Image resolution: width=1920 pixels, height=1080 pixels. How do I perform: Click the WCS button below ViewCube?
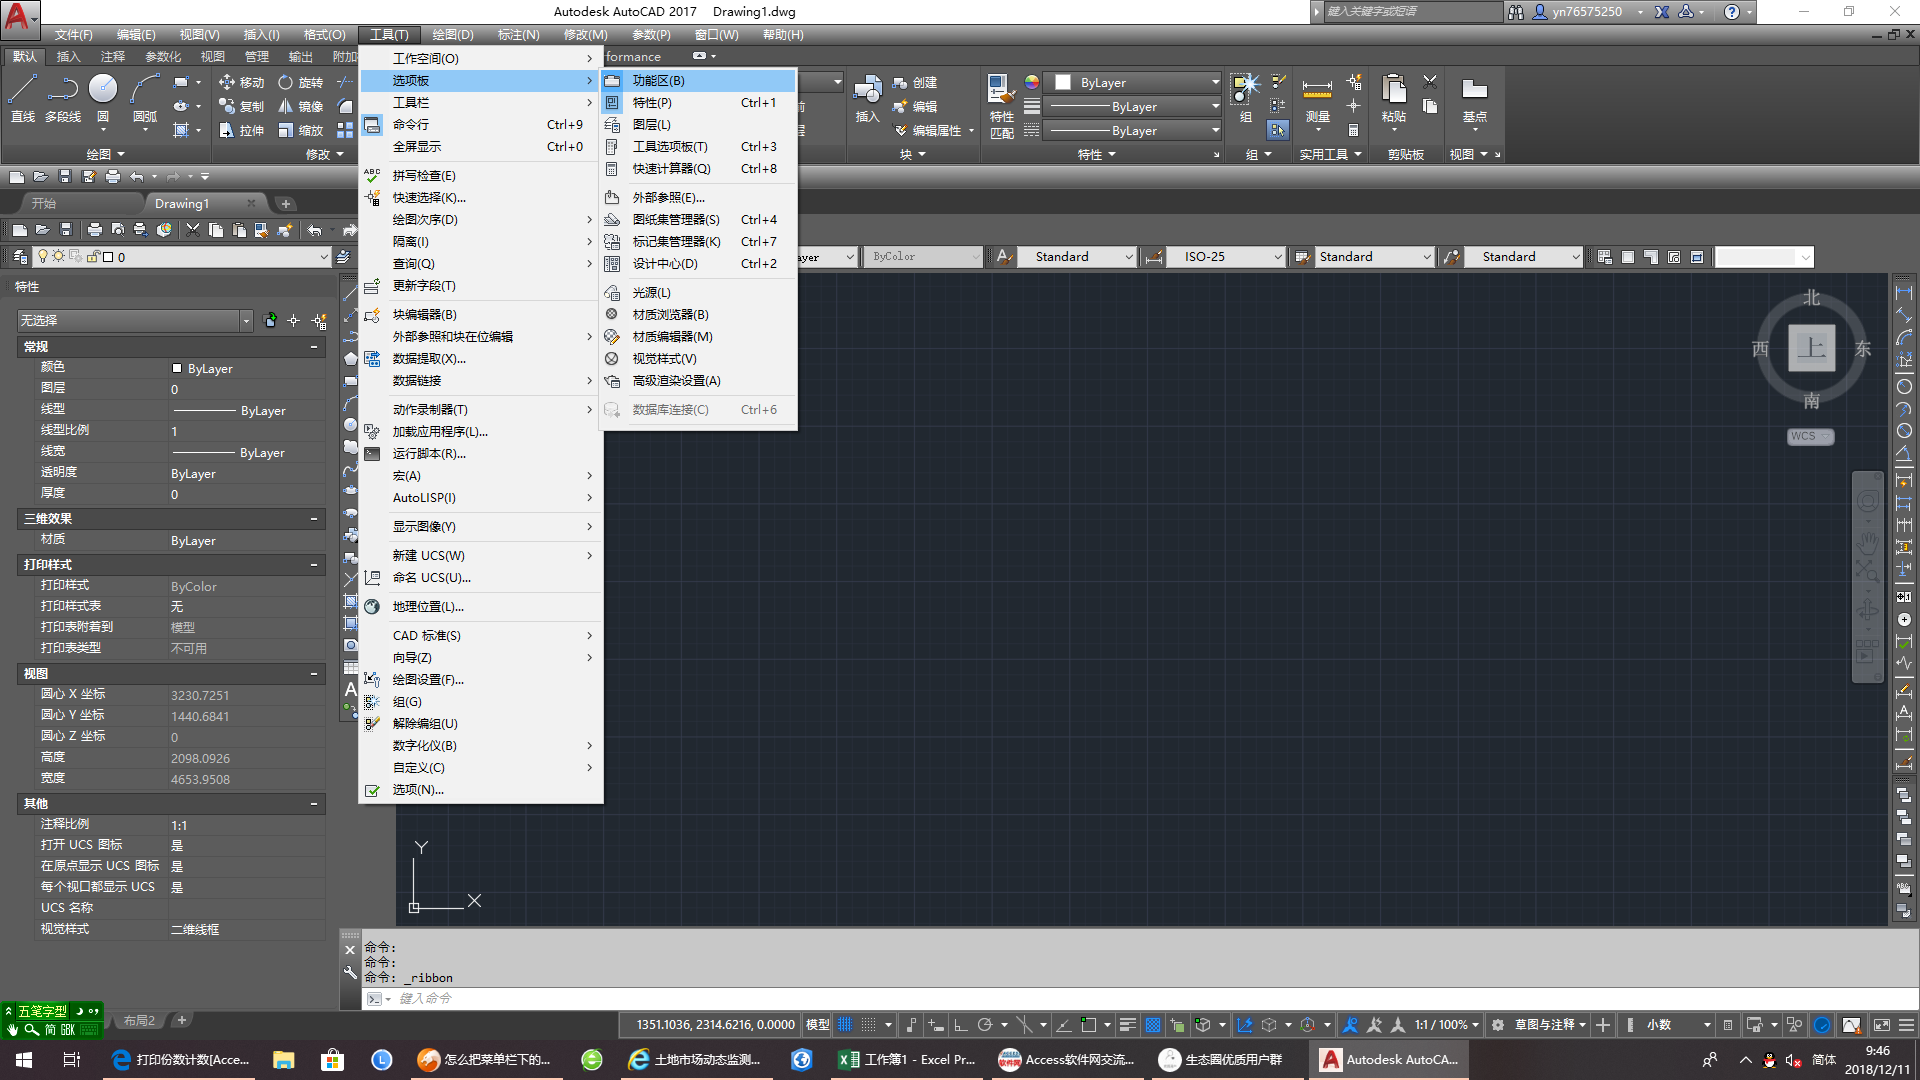[x=1809, y=437]
